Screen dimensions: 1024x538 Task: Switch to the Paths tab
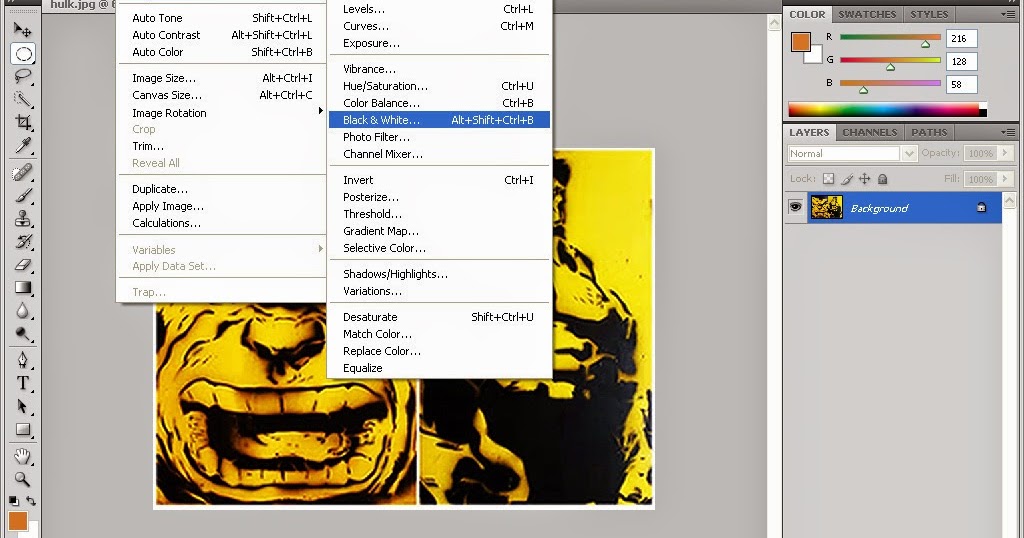(x=929, y=133)
